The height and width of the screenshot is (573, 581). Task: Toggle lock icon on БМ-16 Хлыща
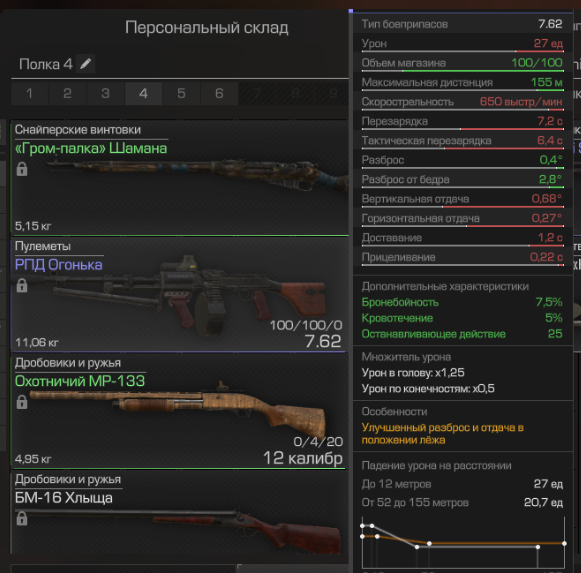coord(22,519)
